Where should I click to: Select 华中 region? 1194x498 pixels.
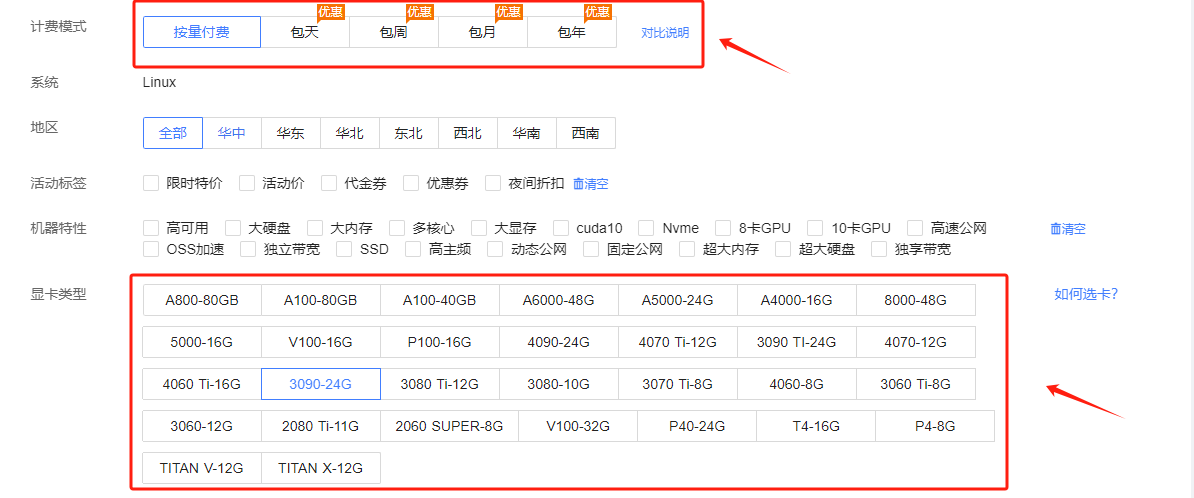231,133
